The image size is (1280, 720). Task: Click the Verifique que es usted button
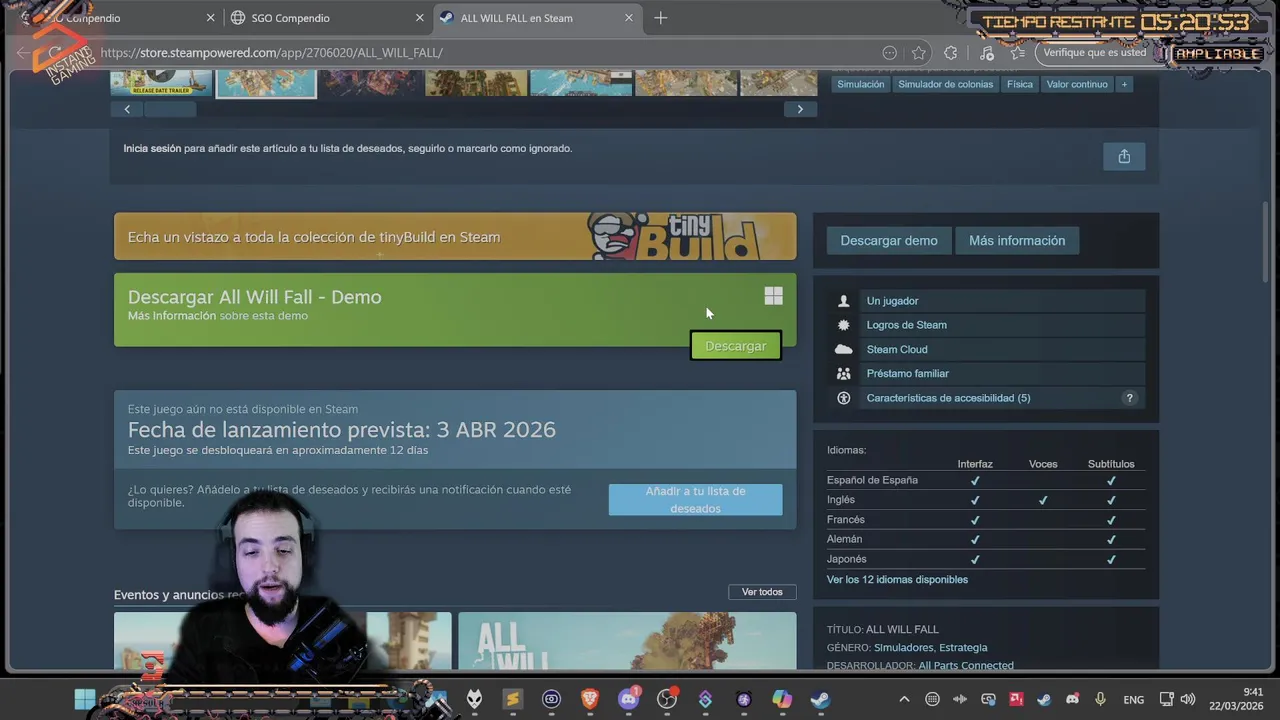tap(1095, 53)
